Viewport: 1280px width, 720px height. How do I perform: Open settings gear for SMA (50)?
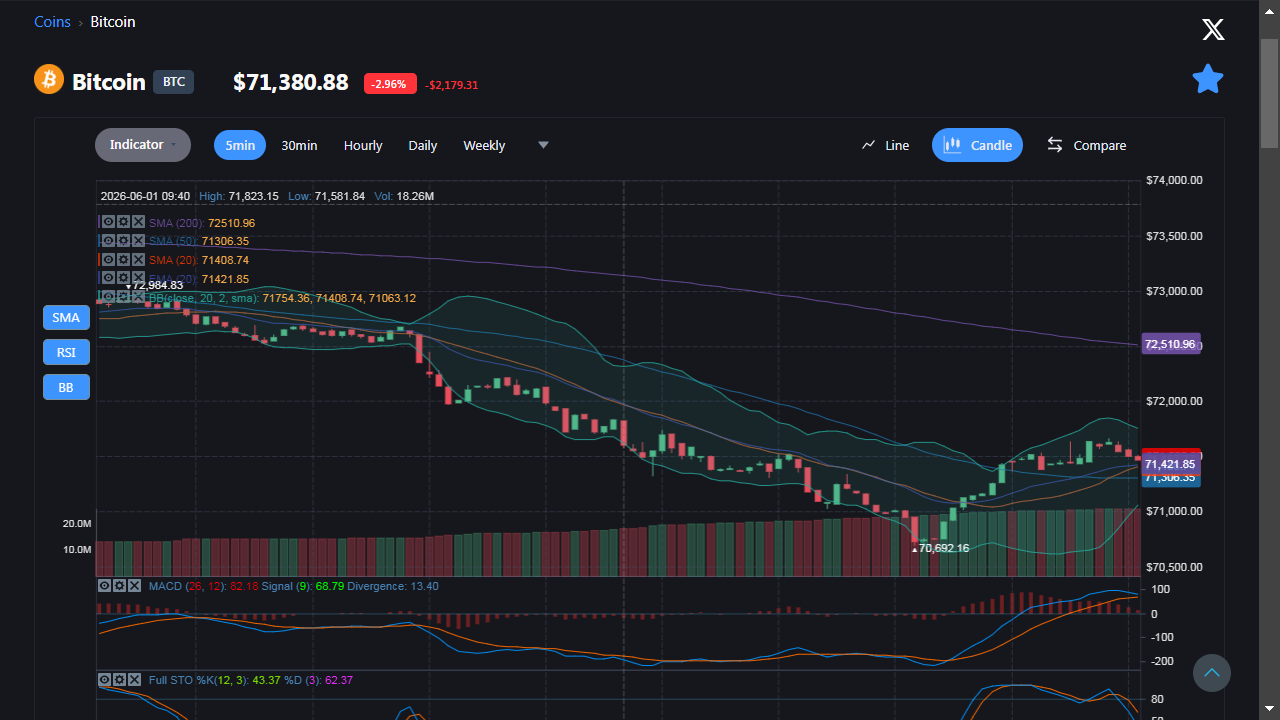[123, 241]
